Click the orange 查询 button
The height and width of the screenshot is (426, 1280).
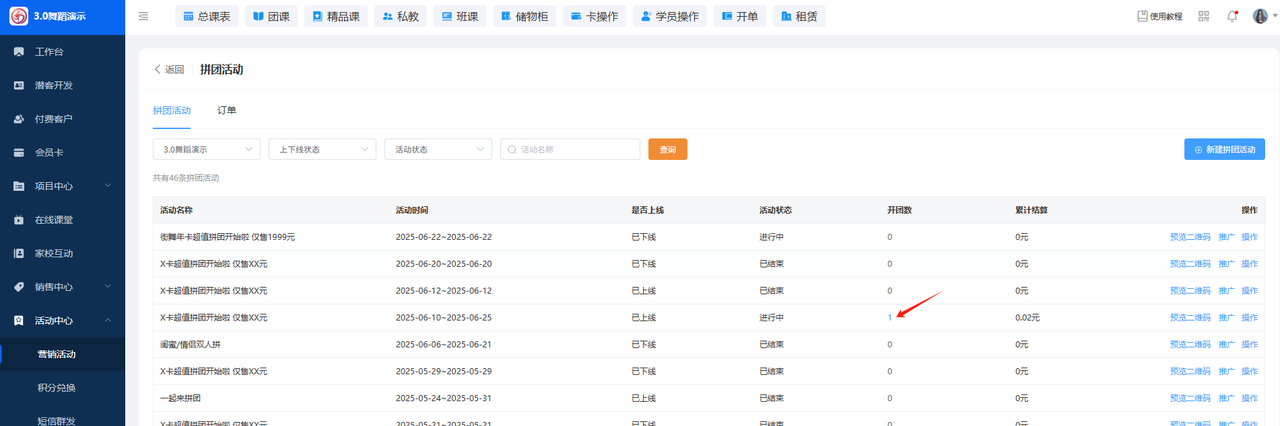(667, 149)
